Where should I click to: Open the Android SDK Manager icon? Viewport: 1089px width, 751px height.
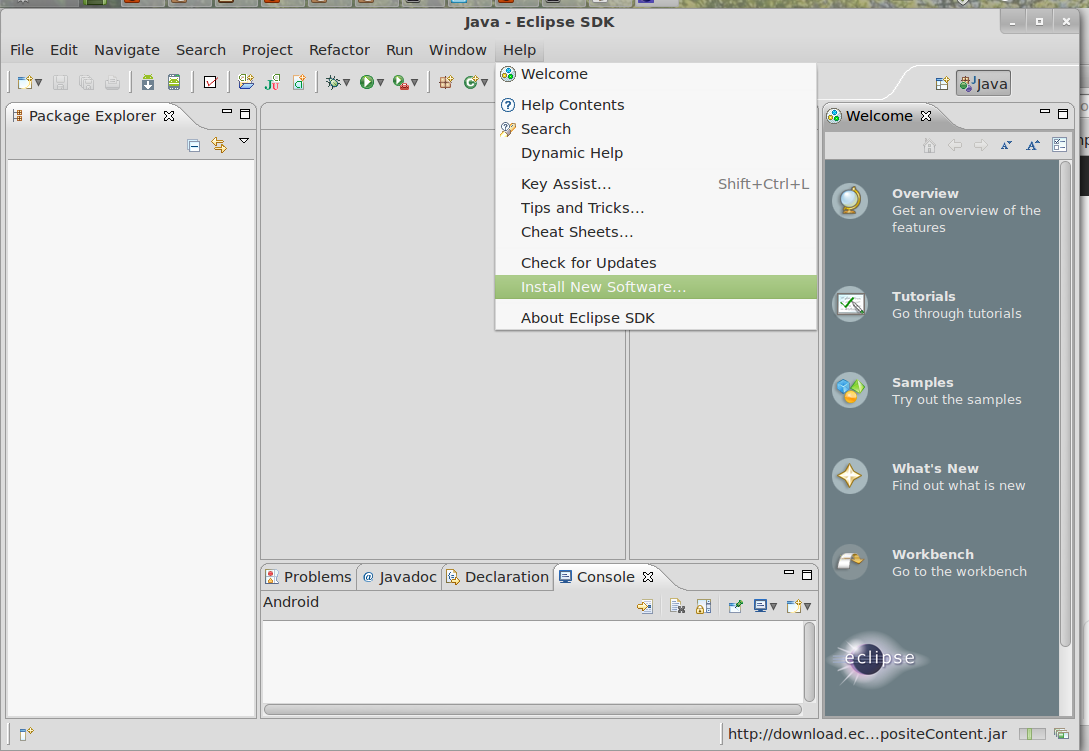tap(147, 83)
